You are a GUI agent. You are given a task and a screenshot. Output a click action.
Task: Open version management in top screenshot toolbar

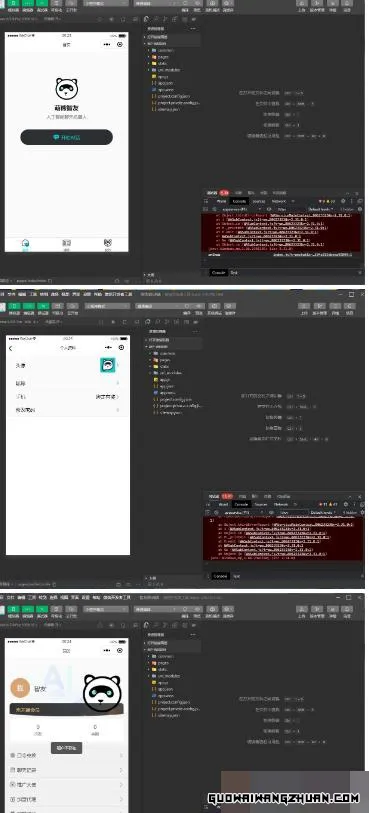318,3
